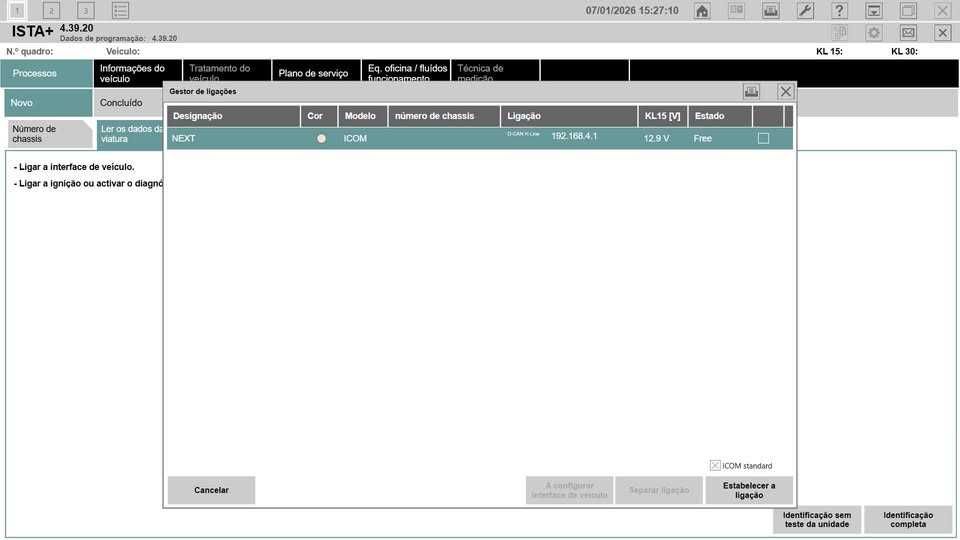This screenshot has width=960, height=540.
Task: Sort by the Cor column header
Action: tap(319, 116)
